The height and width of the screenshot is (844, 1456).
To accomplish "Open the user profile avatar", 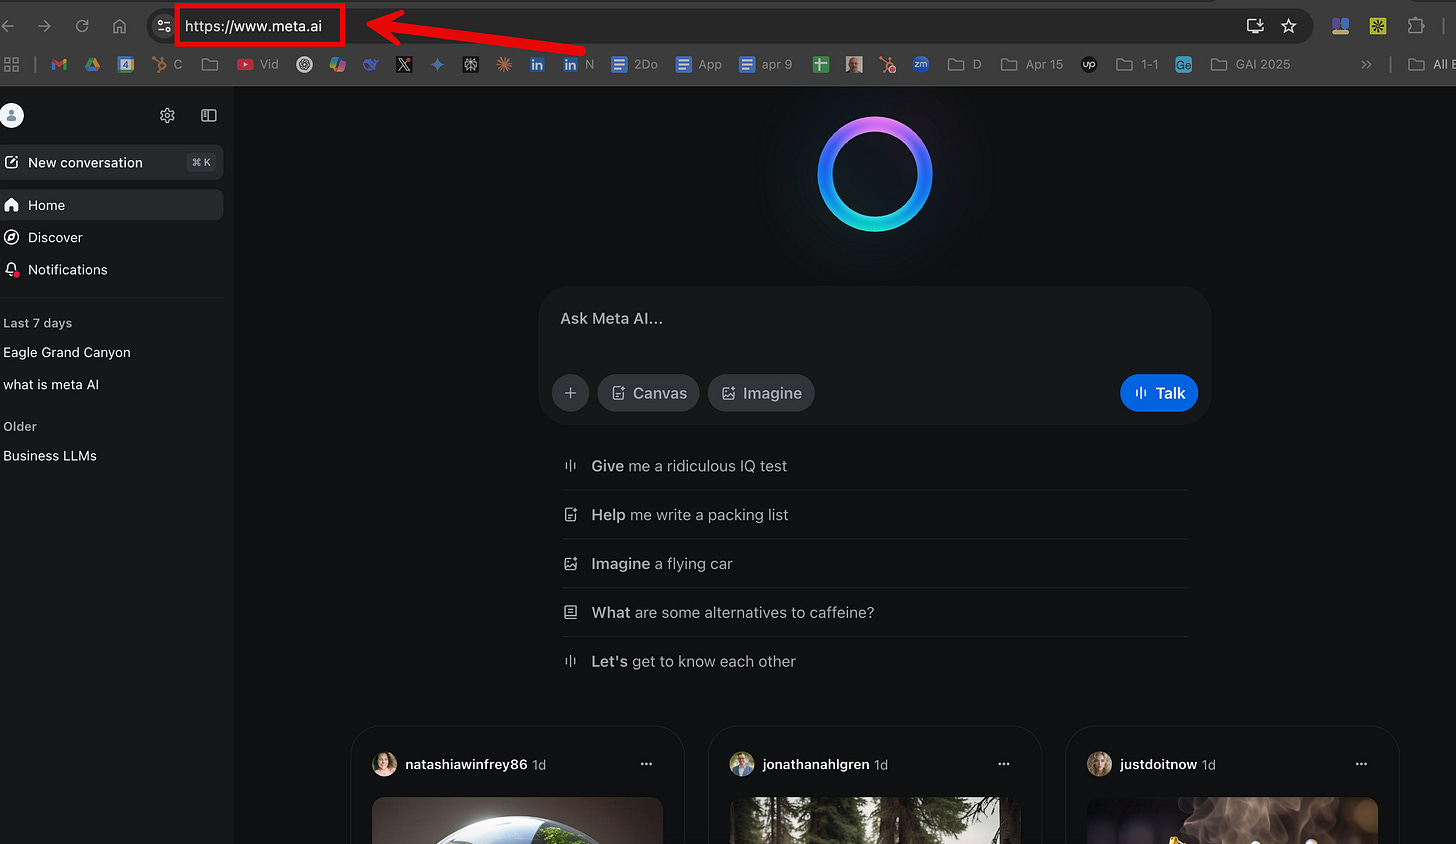I will [12, 116].
